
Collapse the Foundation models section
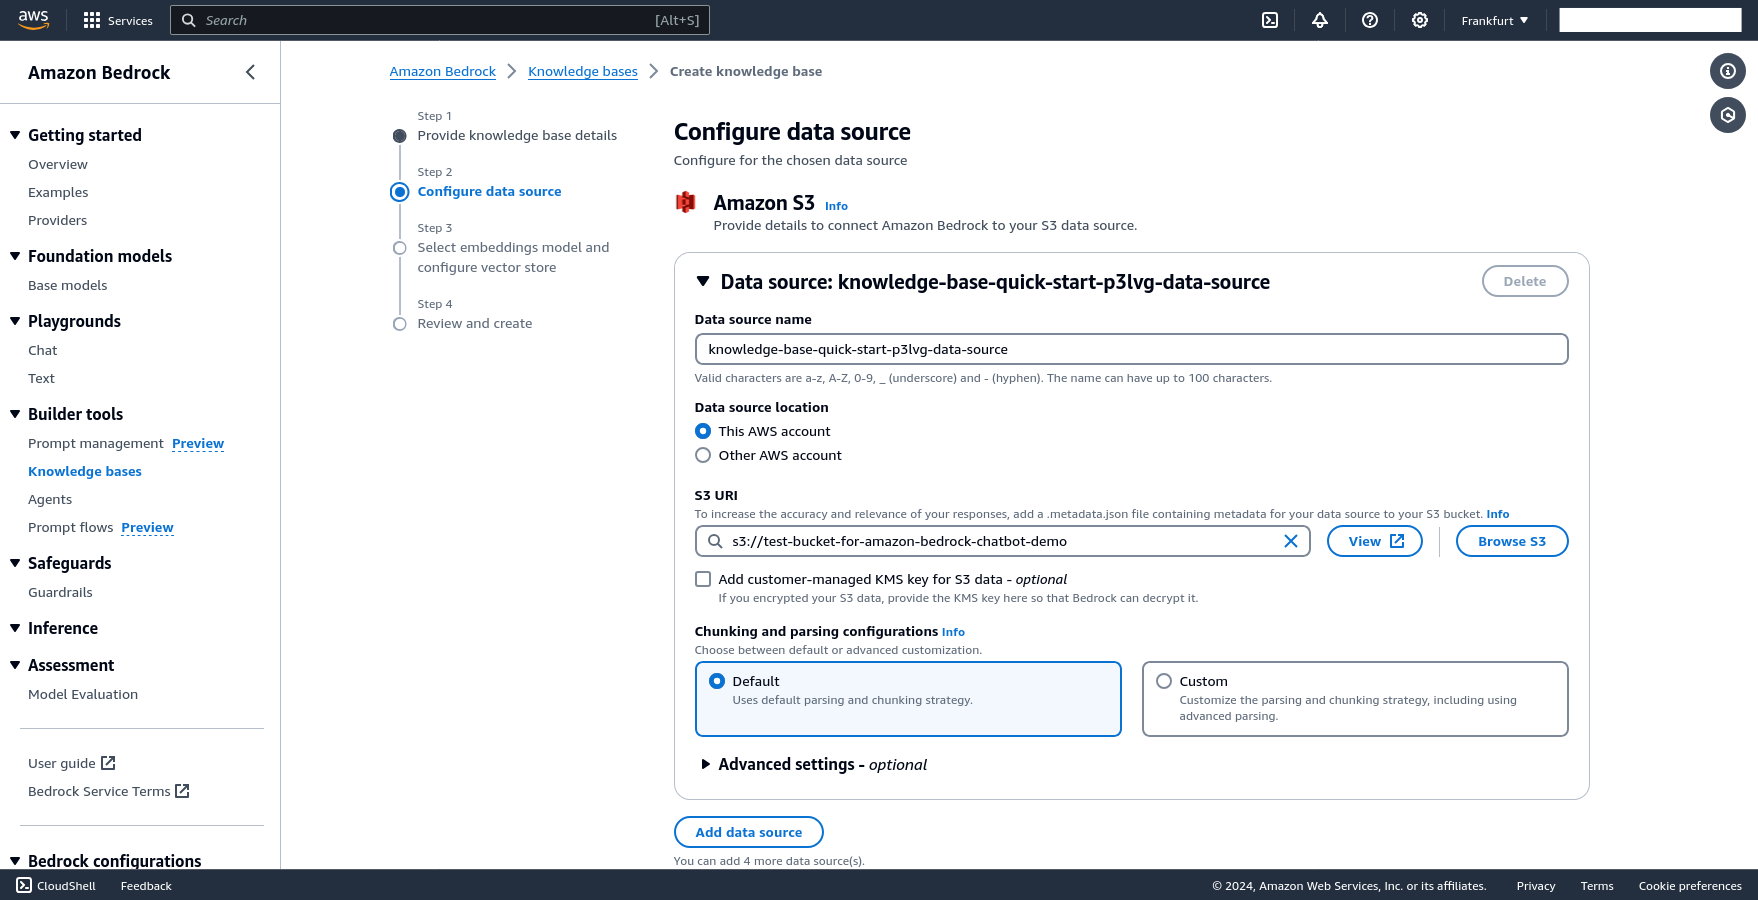[x=15, y=256]
